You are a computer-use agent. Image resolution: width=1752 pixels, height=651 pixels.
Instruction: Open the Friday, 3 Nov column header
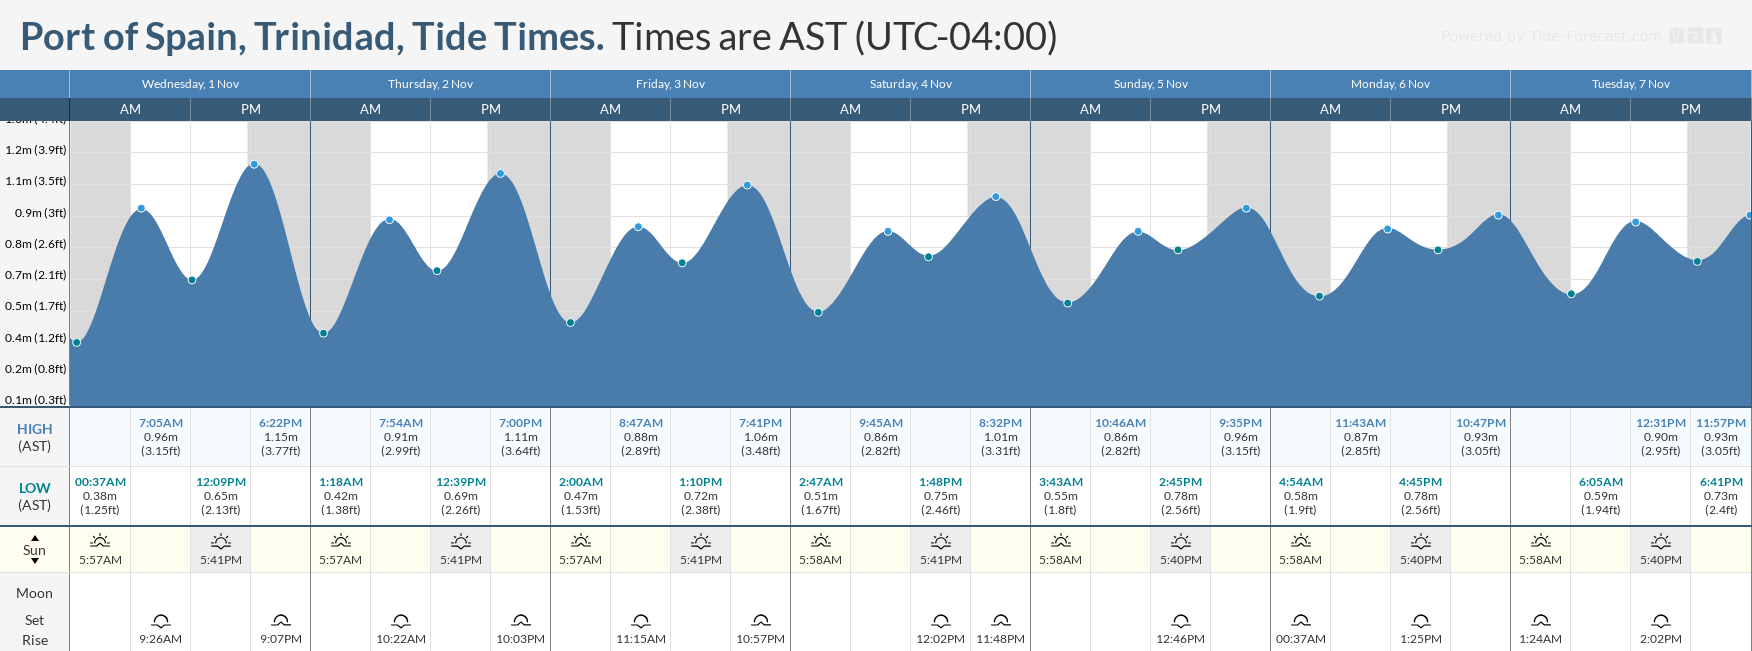670,84
